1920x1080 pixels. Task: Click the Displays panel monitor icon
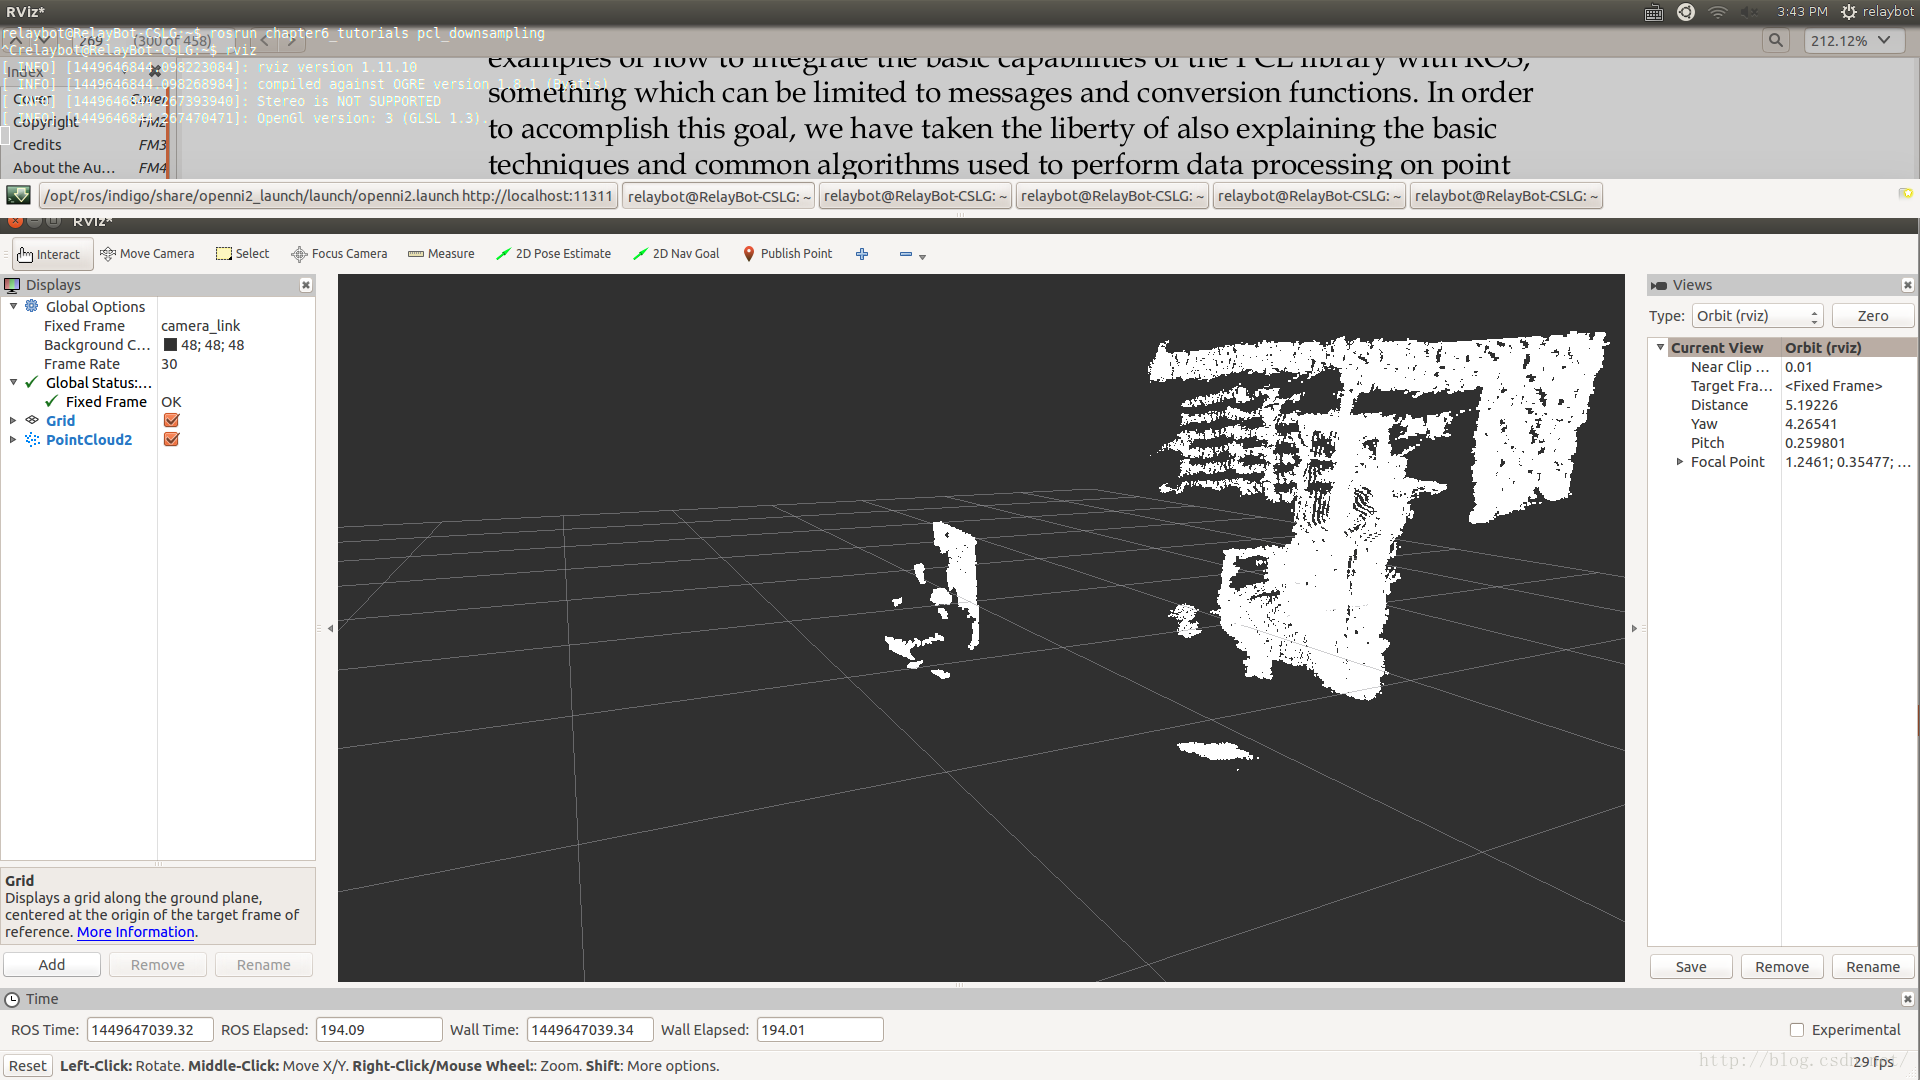[12, 285]
